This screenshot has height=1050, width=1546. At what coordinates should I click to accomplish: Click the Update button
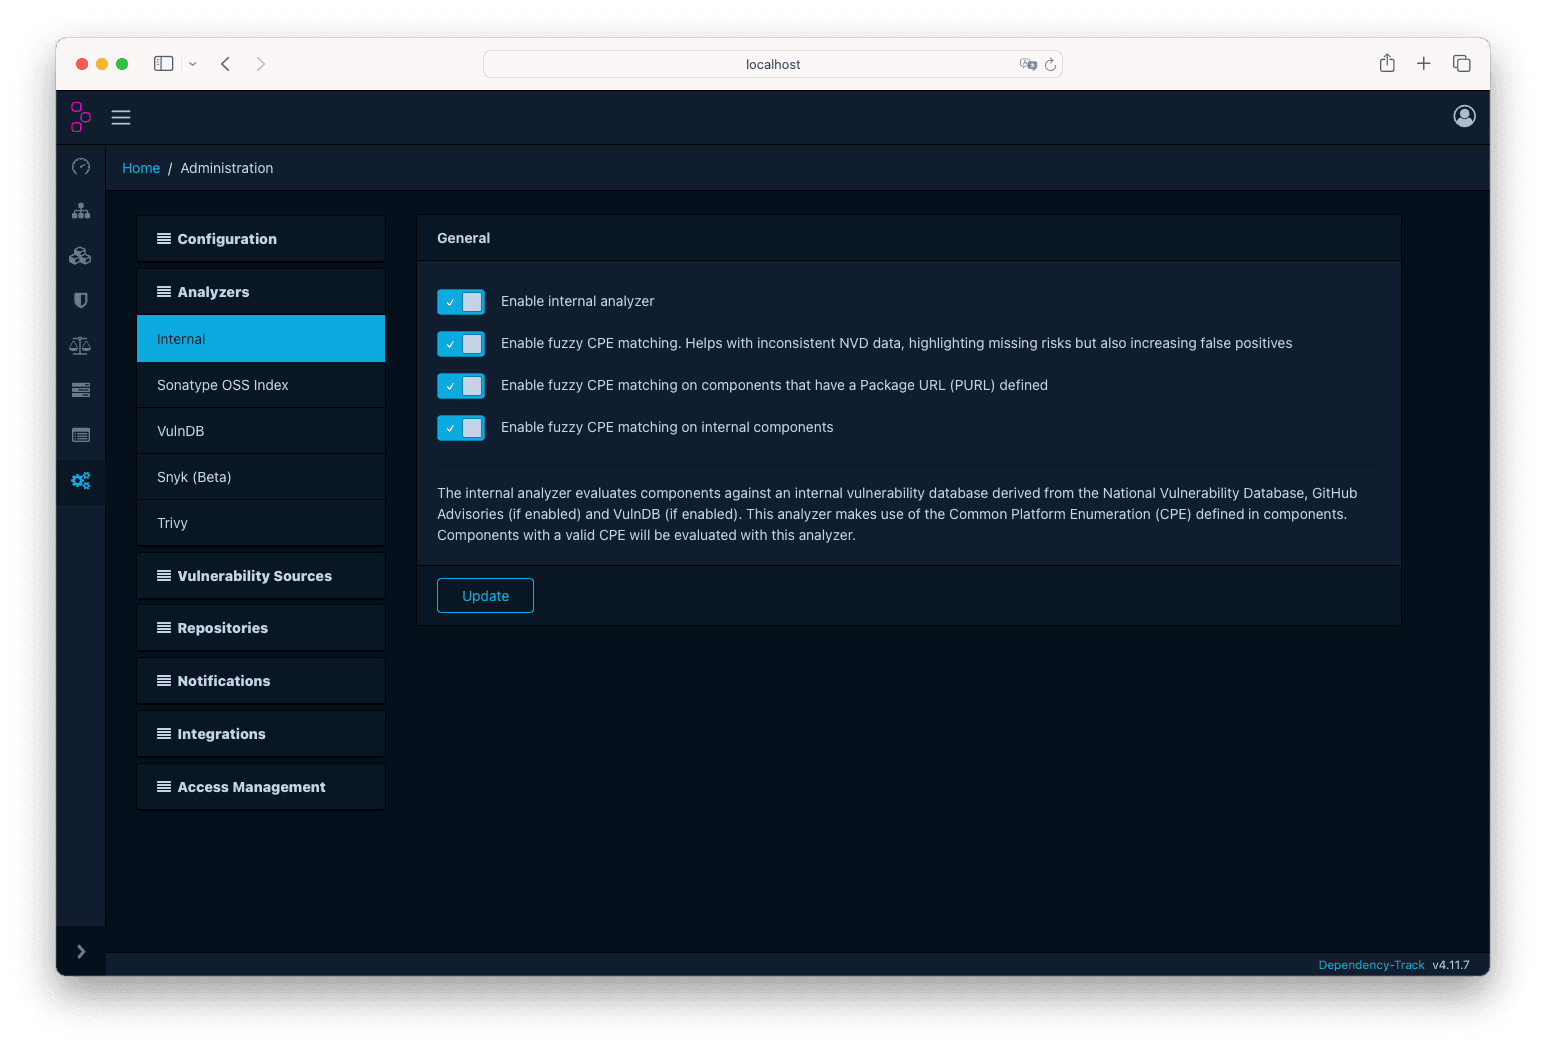[485, 596]
